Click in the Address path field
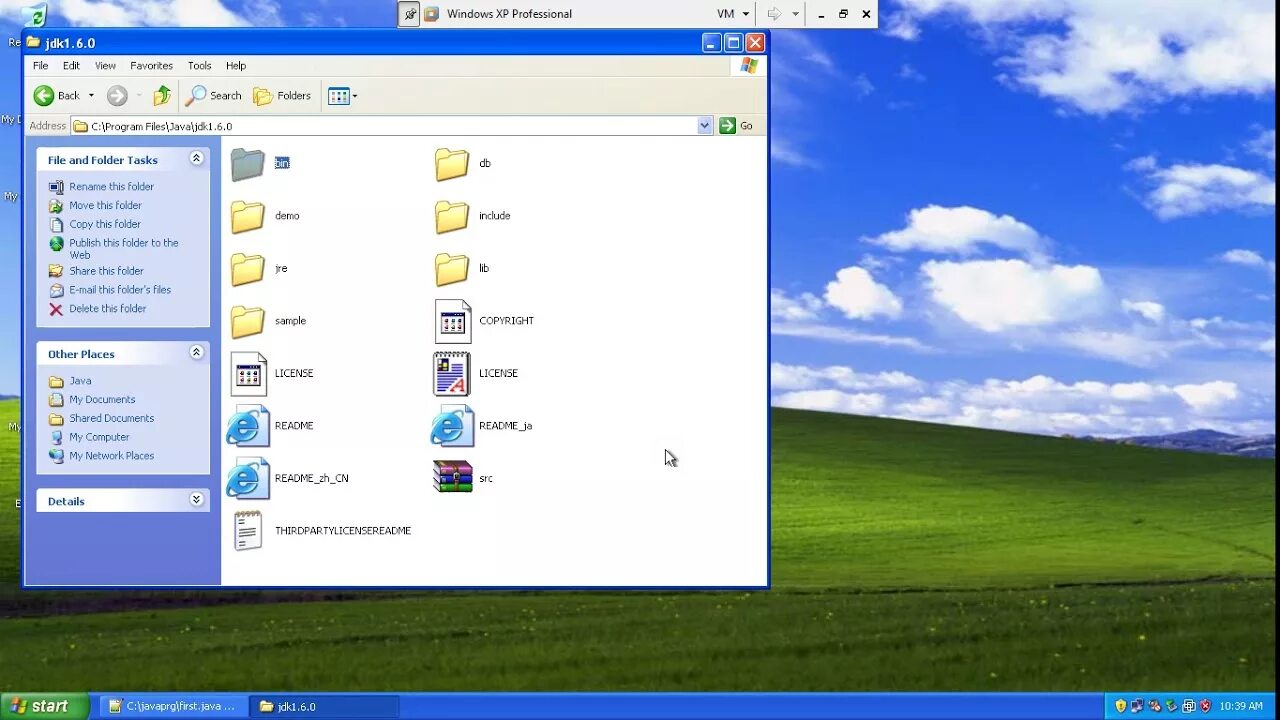The height and width of the screenshot is (720, 1280). click(385, 126)
